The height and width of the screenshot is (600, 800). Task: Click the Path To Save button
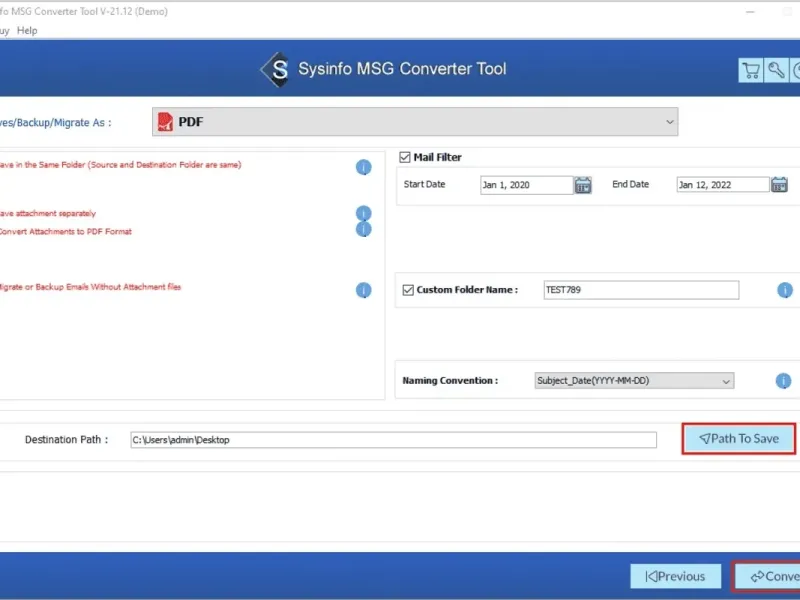coord(739,439)
